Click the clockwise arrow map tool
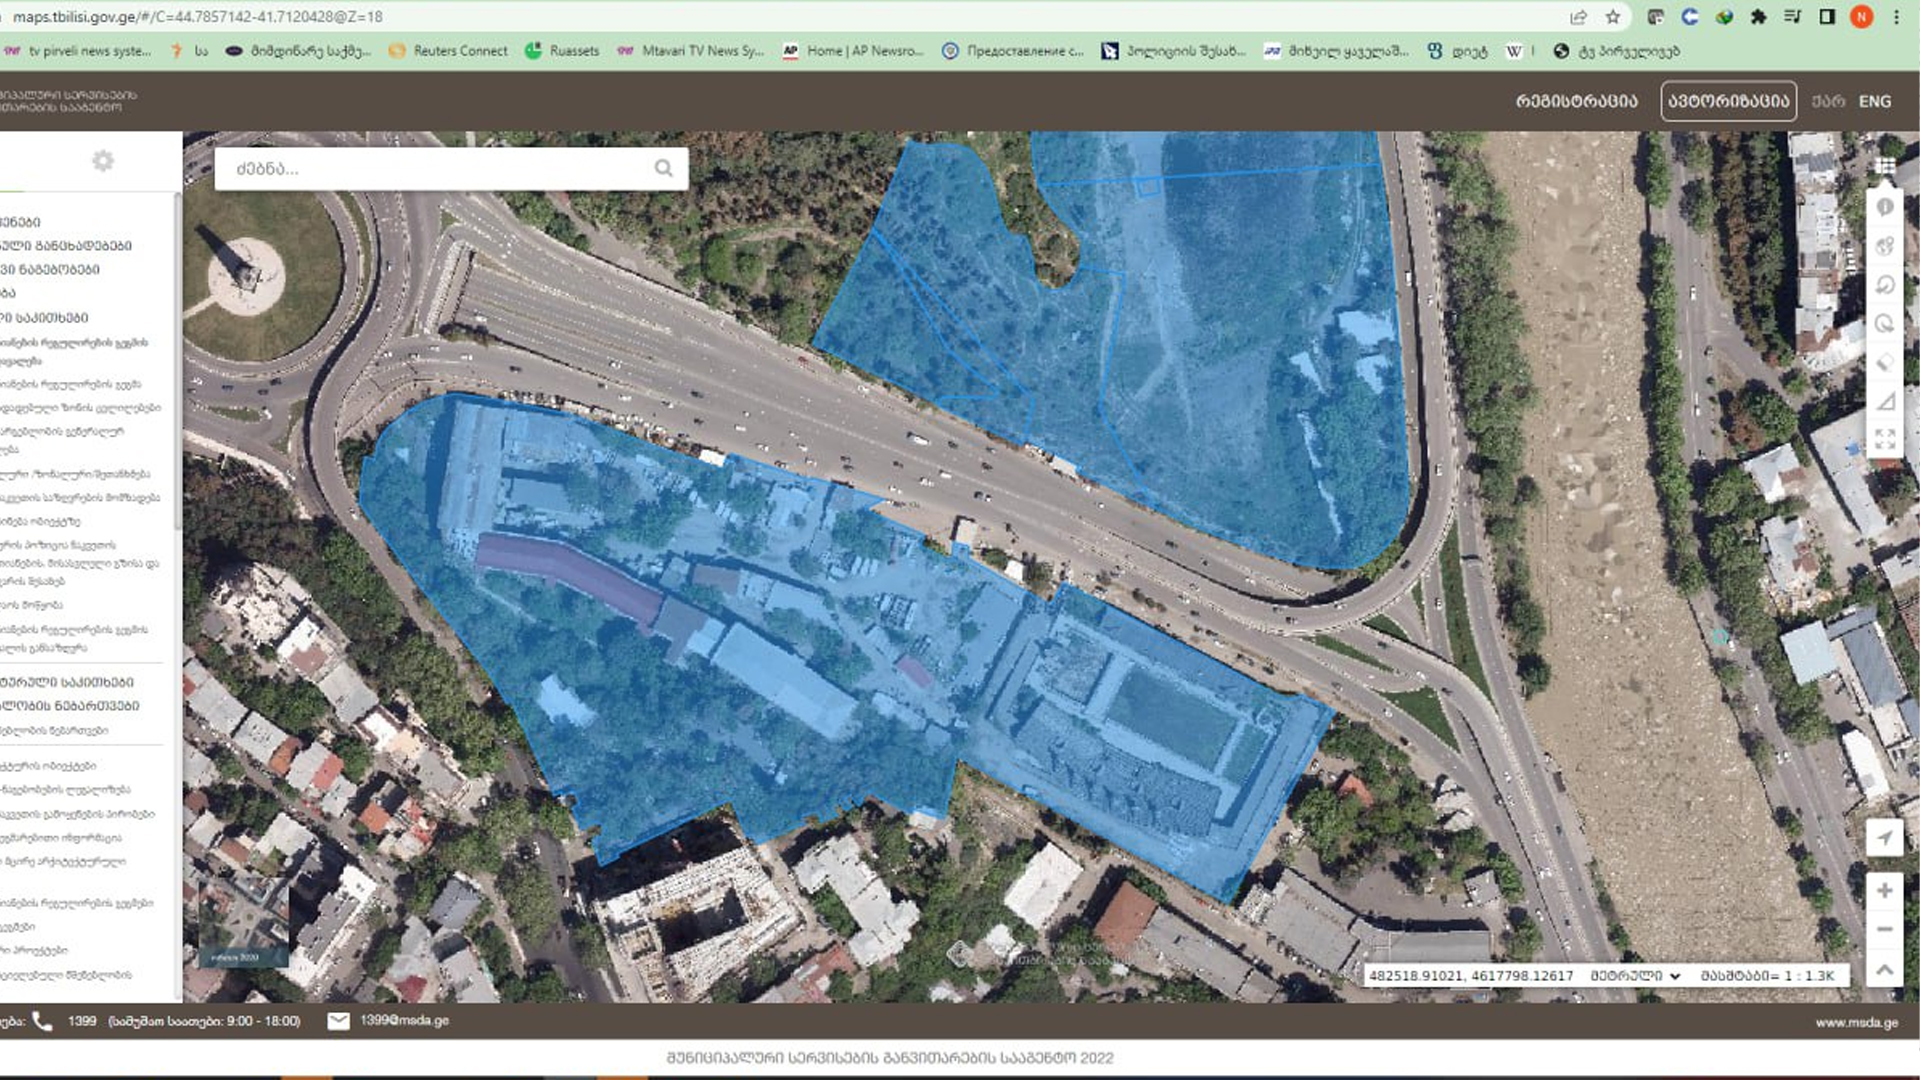This screenshot has height=1080, width=1920. tap(1885, 323)
